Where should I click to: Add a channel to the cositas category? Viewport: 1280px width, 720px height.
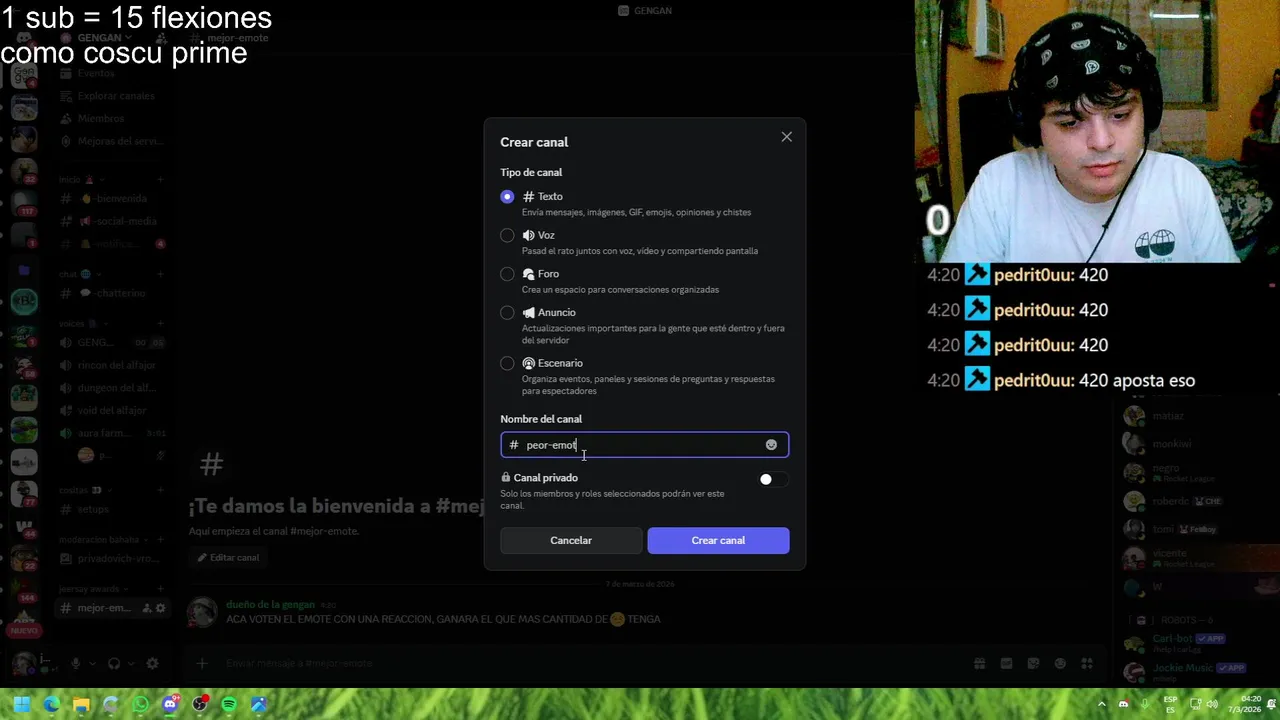(160, 491)
